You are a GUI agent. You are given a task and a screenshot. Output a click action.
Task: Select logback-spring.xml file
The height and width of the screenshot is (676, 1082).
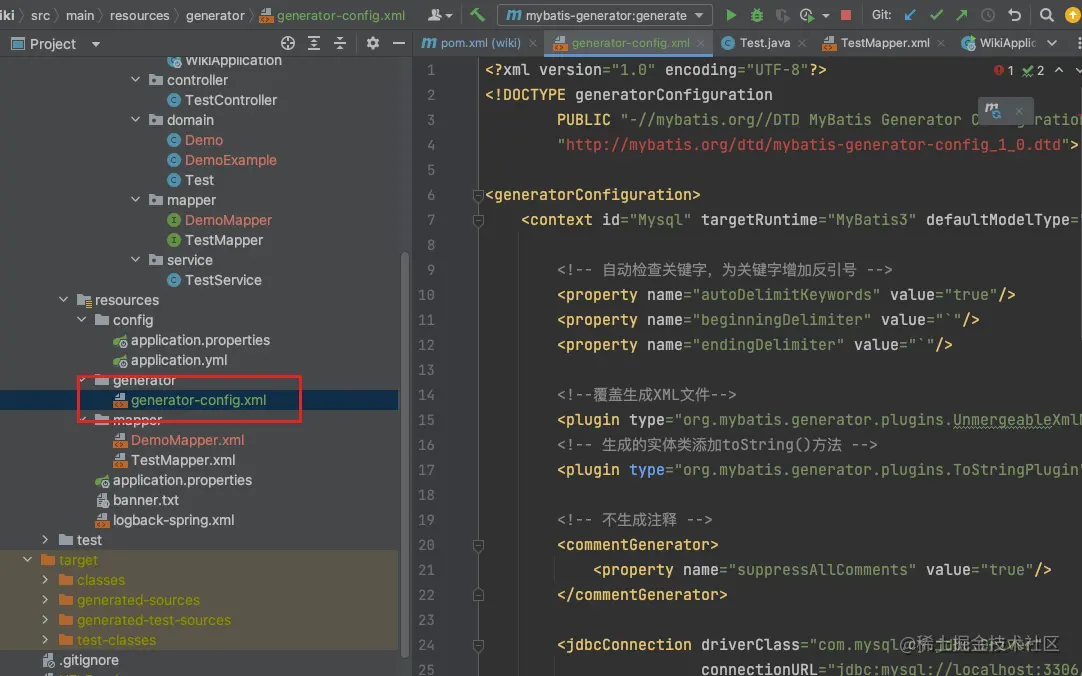(x=173, y=520)
